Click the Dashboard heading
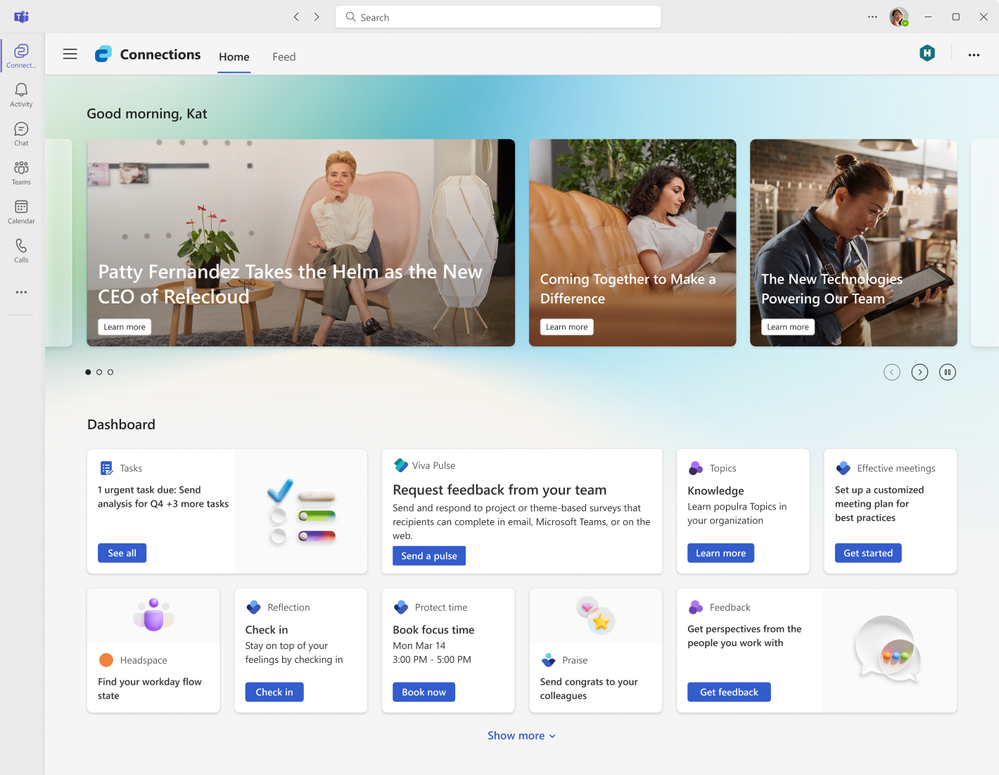Image resolution: width=999 pixels, height=775 pixels. (121, 424)
